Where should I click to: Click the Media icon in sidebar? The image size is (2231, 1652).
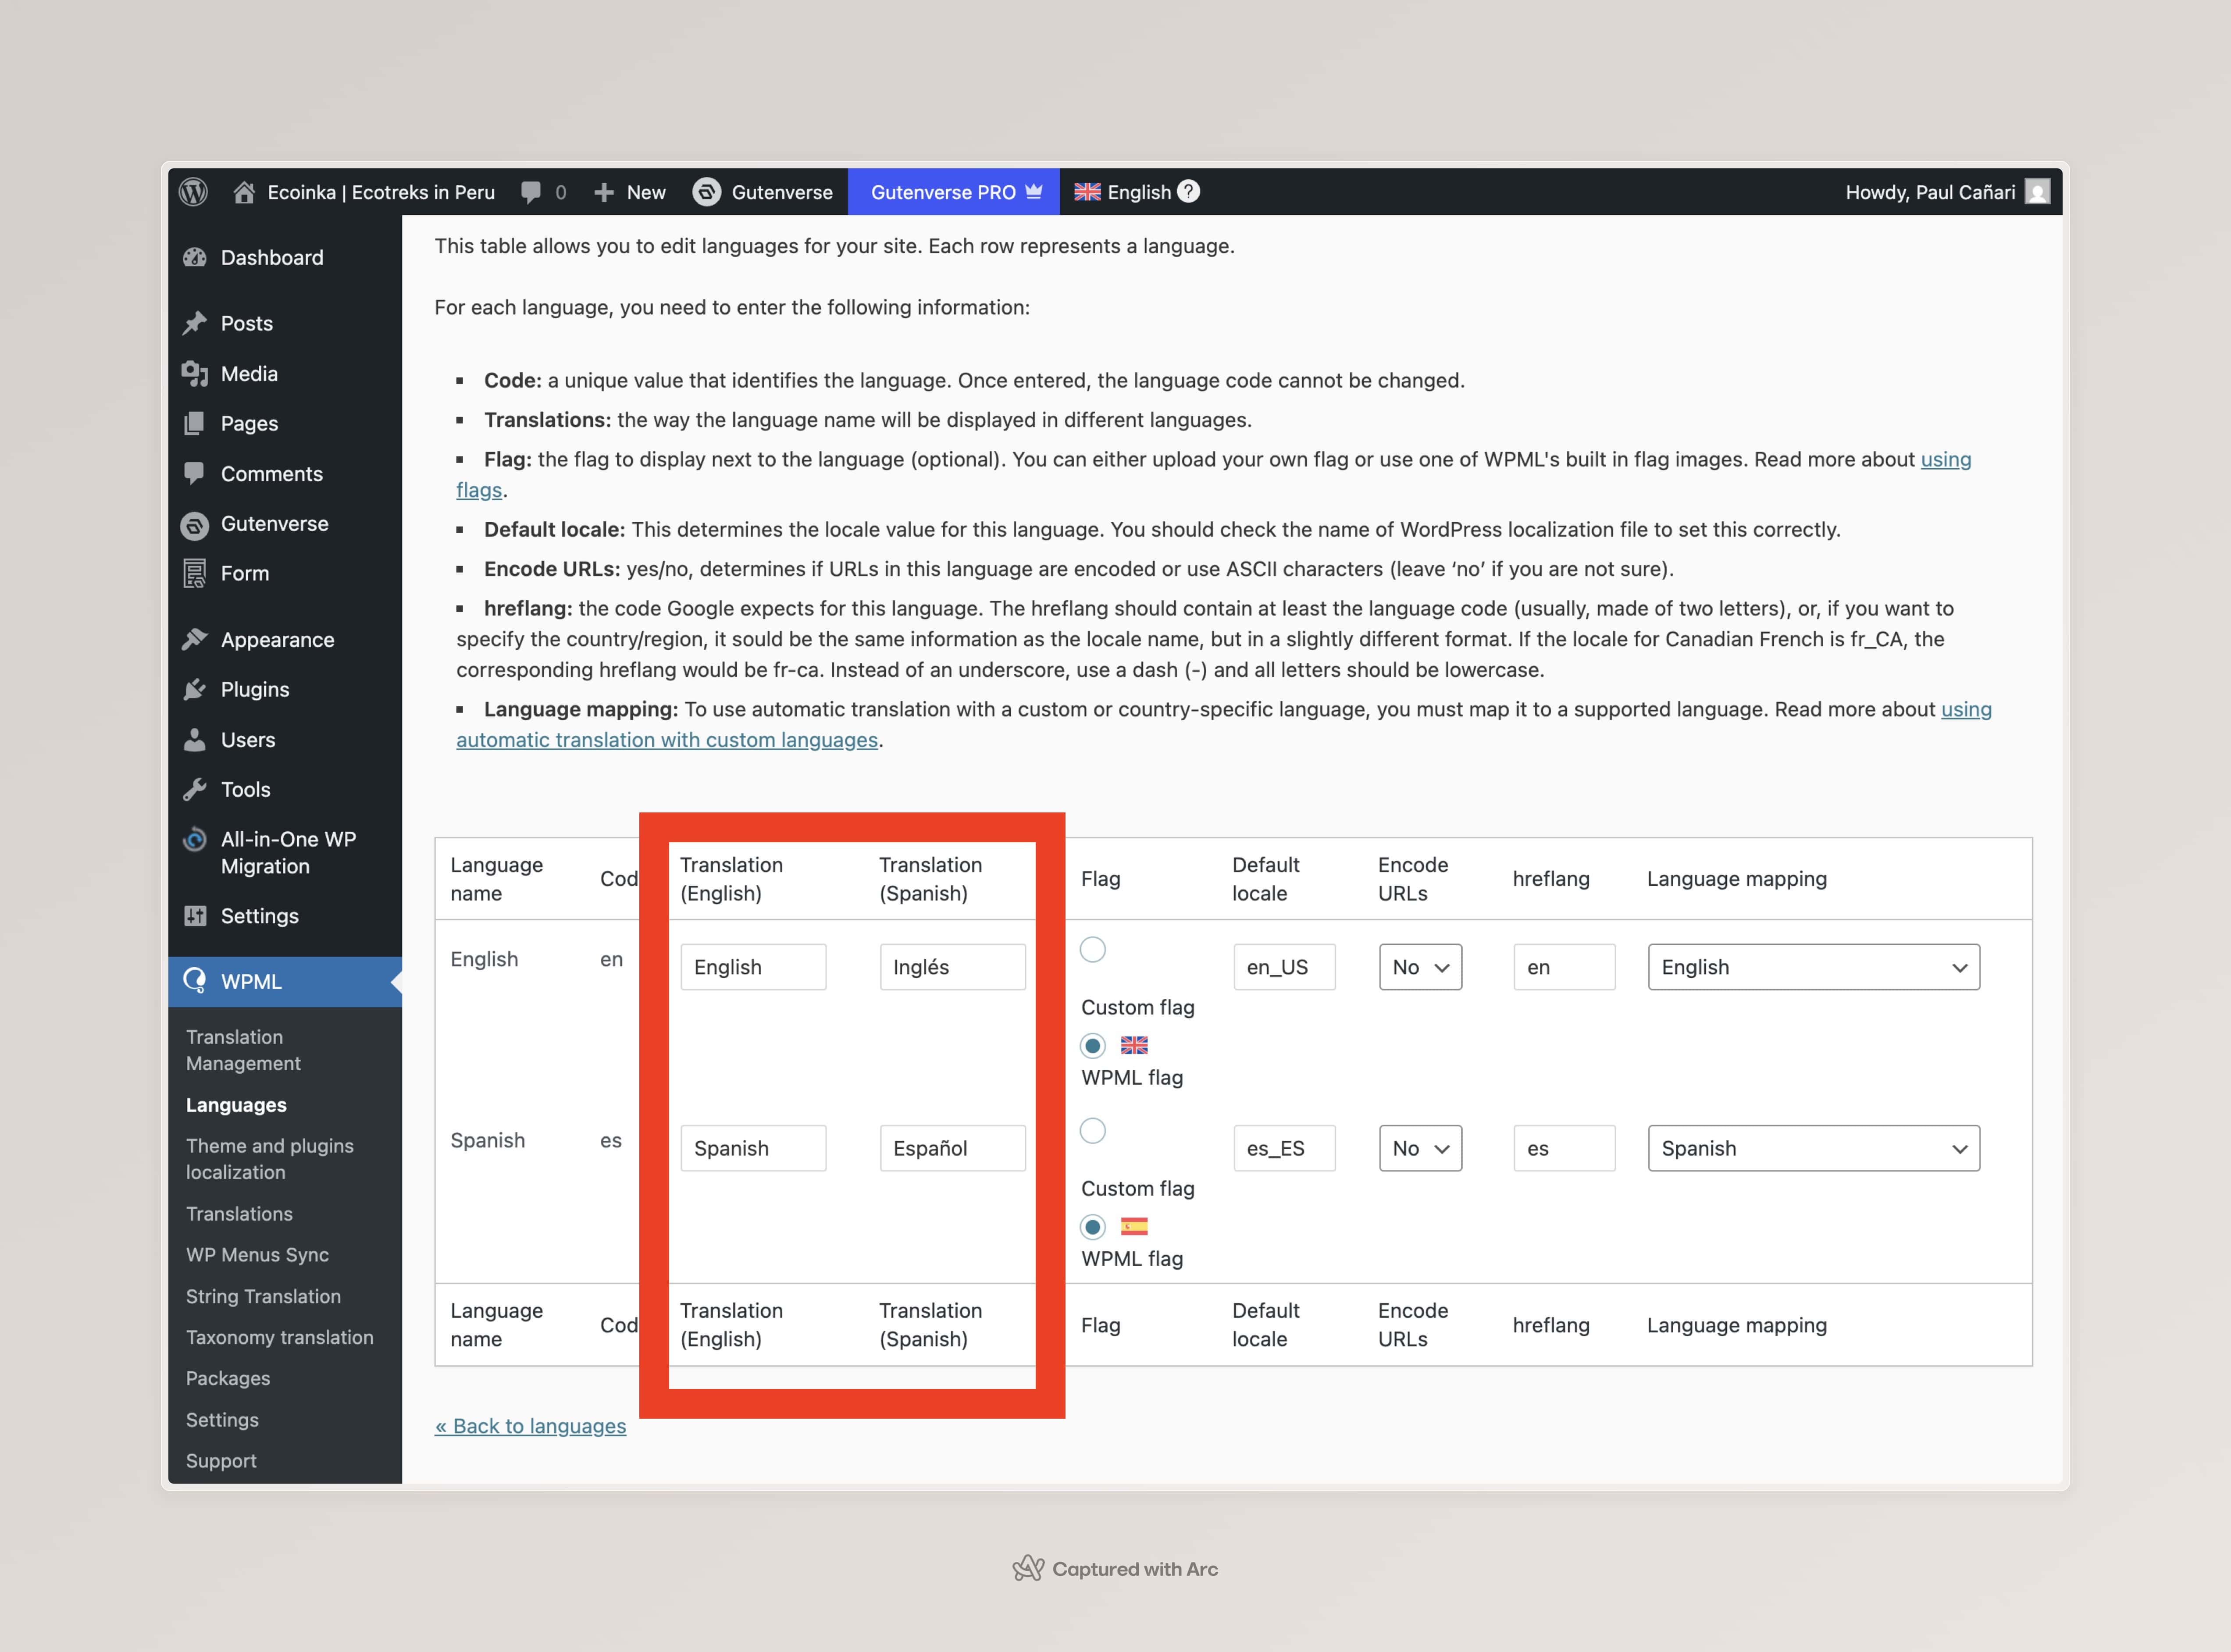point(195,374)
